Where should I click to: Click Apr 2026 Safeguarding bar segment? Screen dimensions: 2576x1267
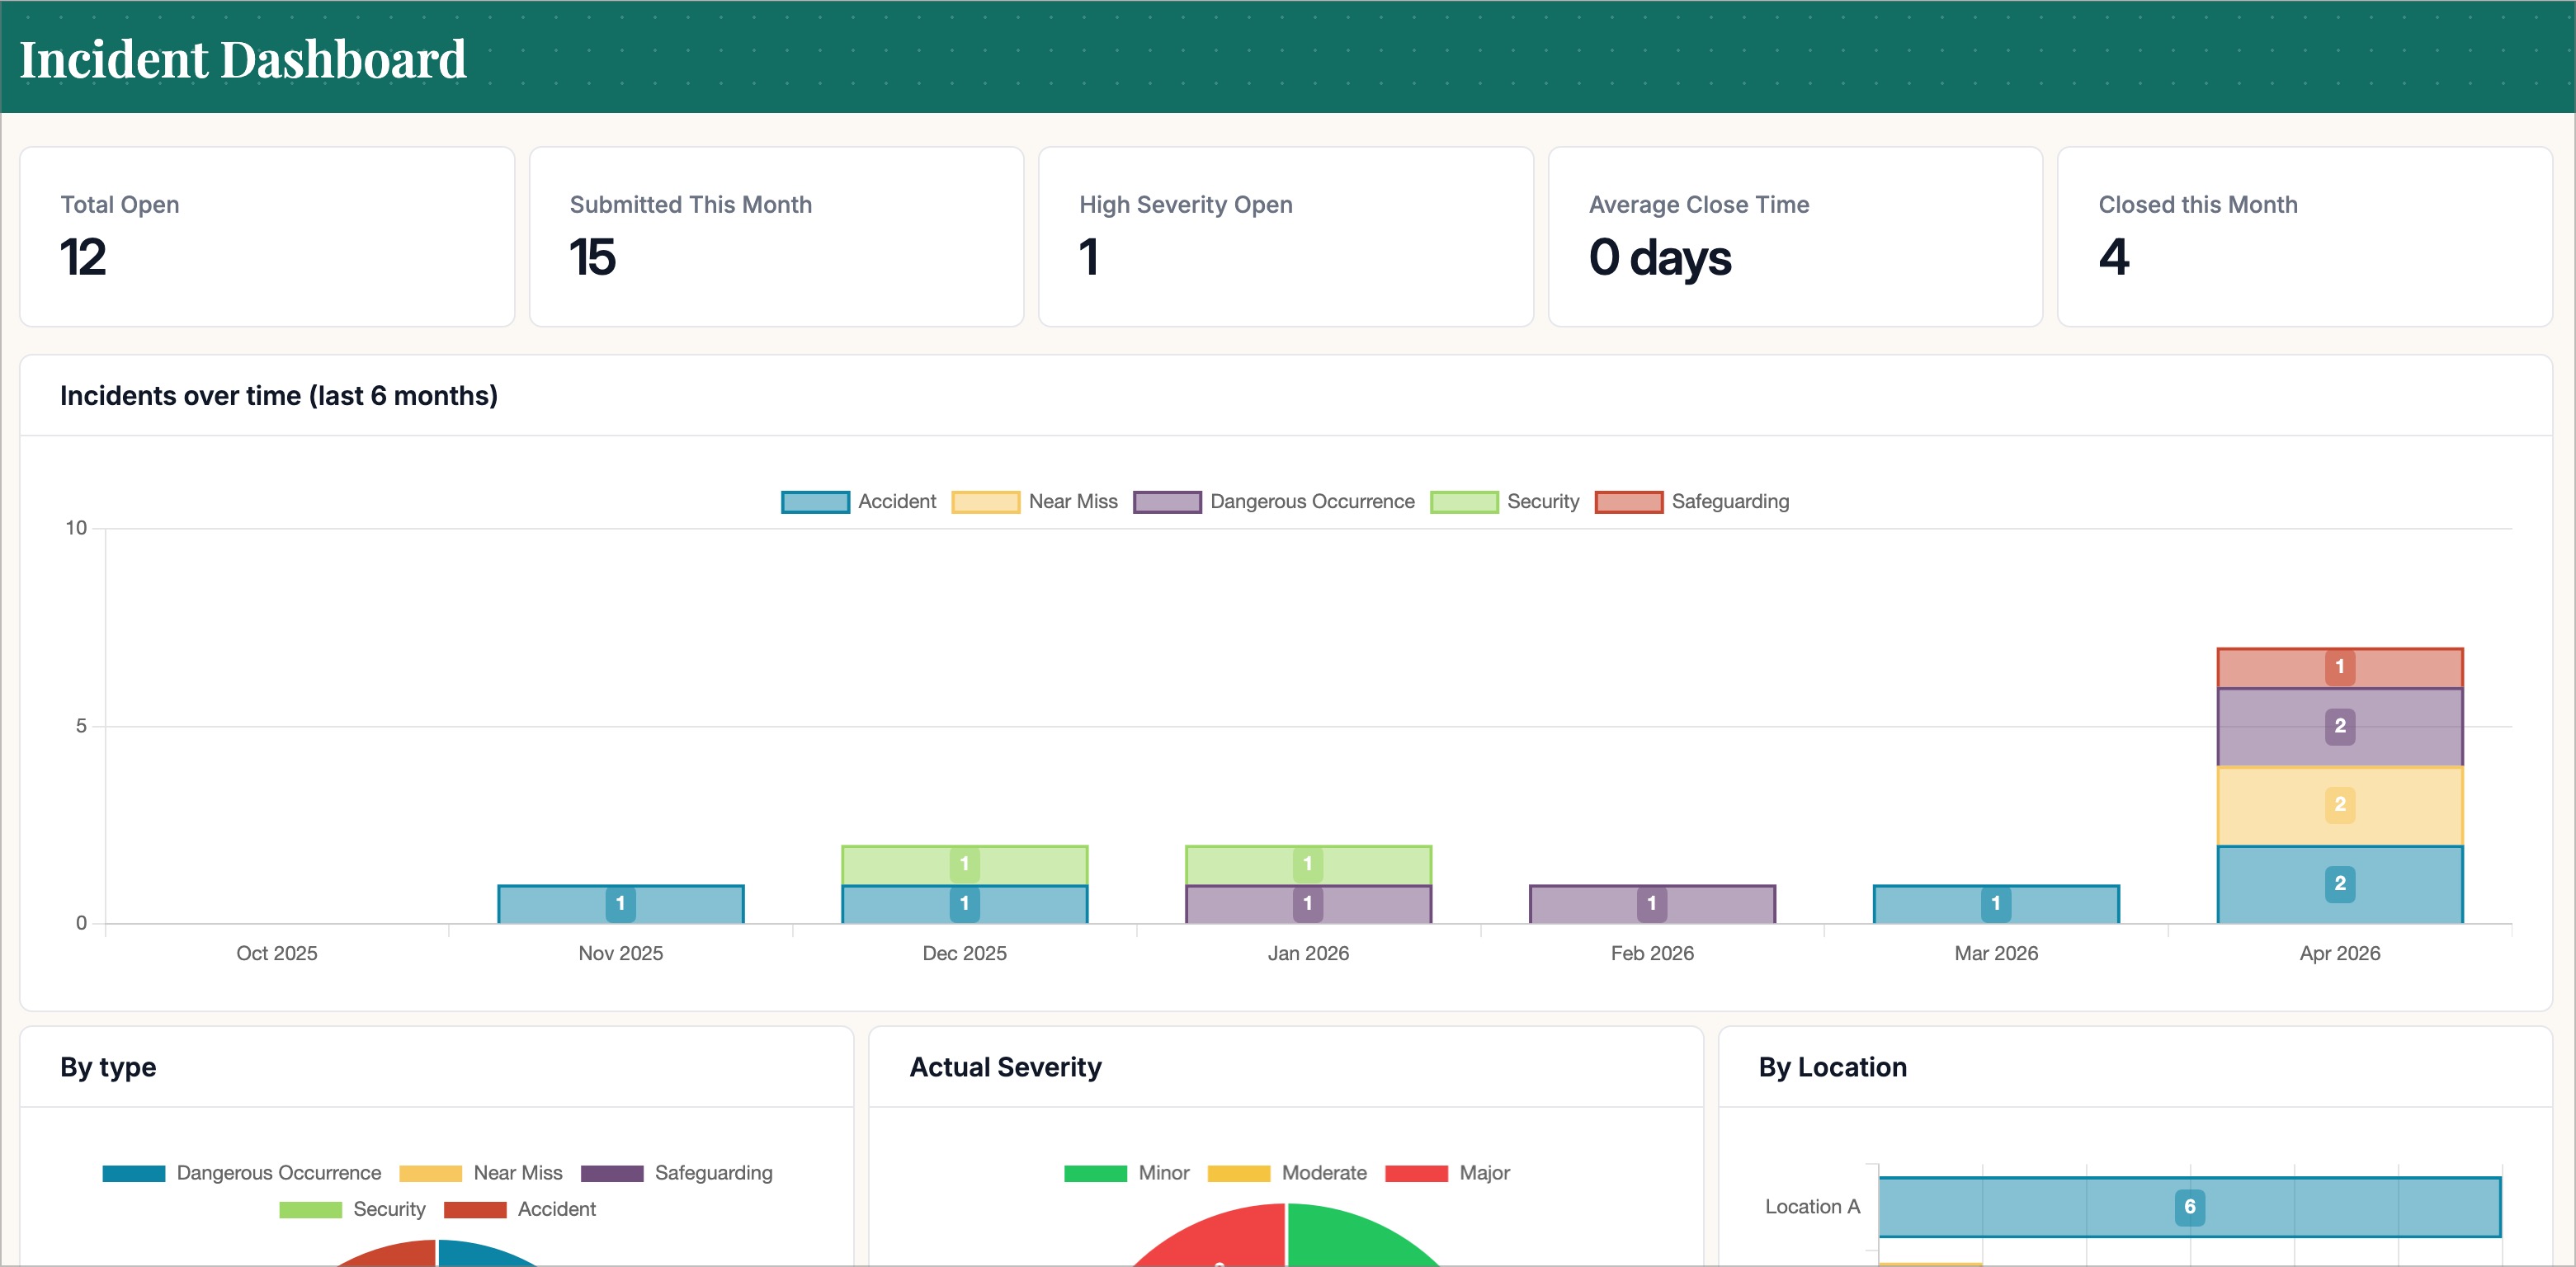click(x=2339, y=668)
